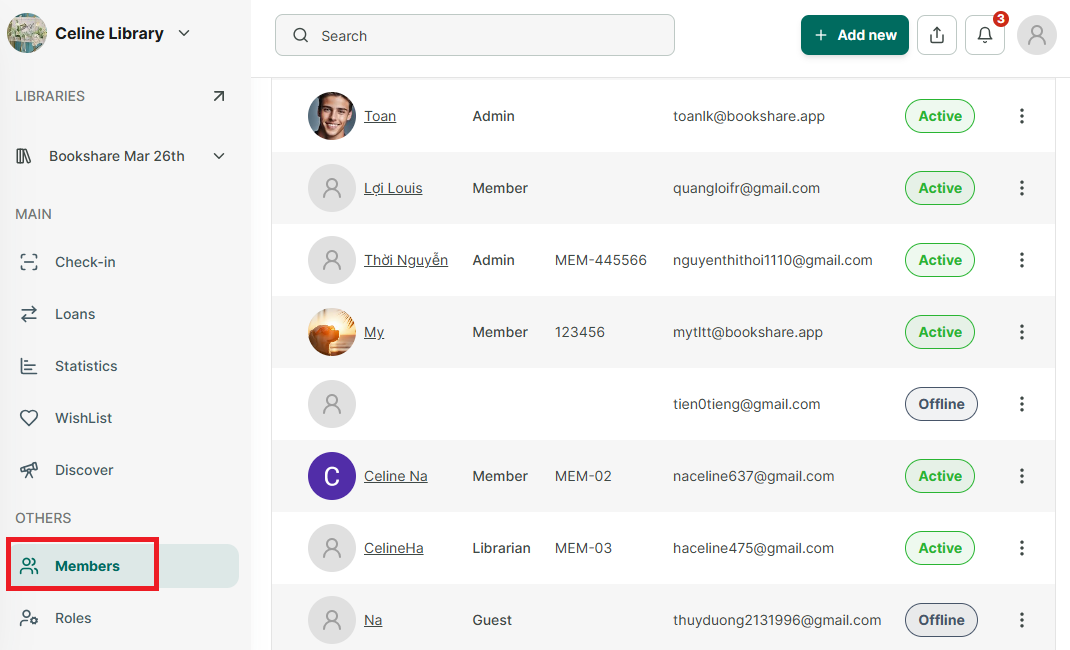1070x650 pixels.
Task: Open the notifications bell
Action: [985, 35]
